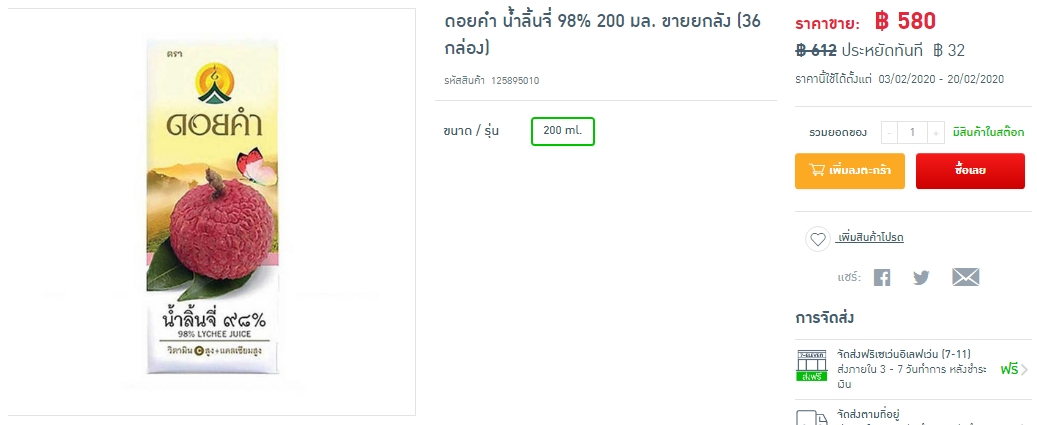Click the shopping cart icon on the yellow button

817,170
